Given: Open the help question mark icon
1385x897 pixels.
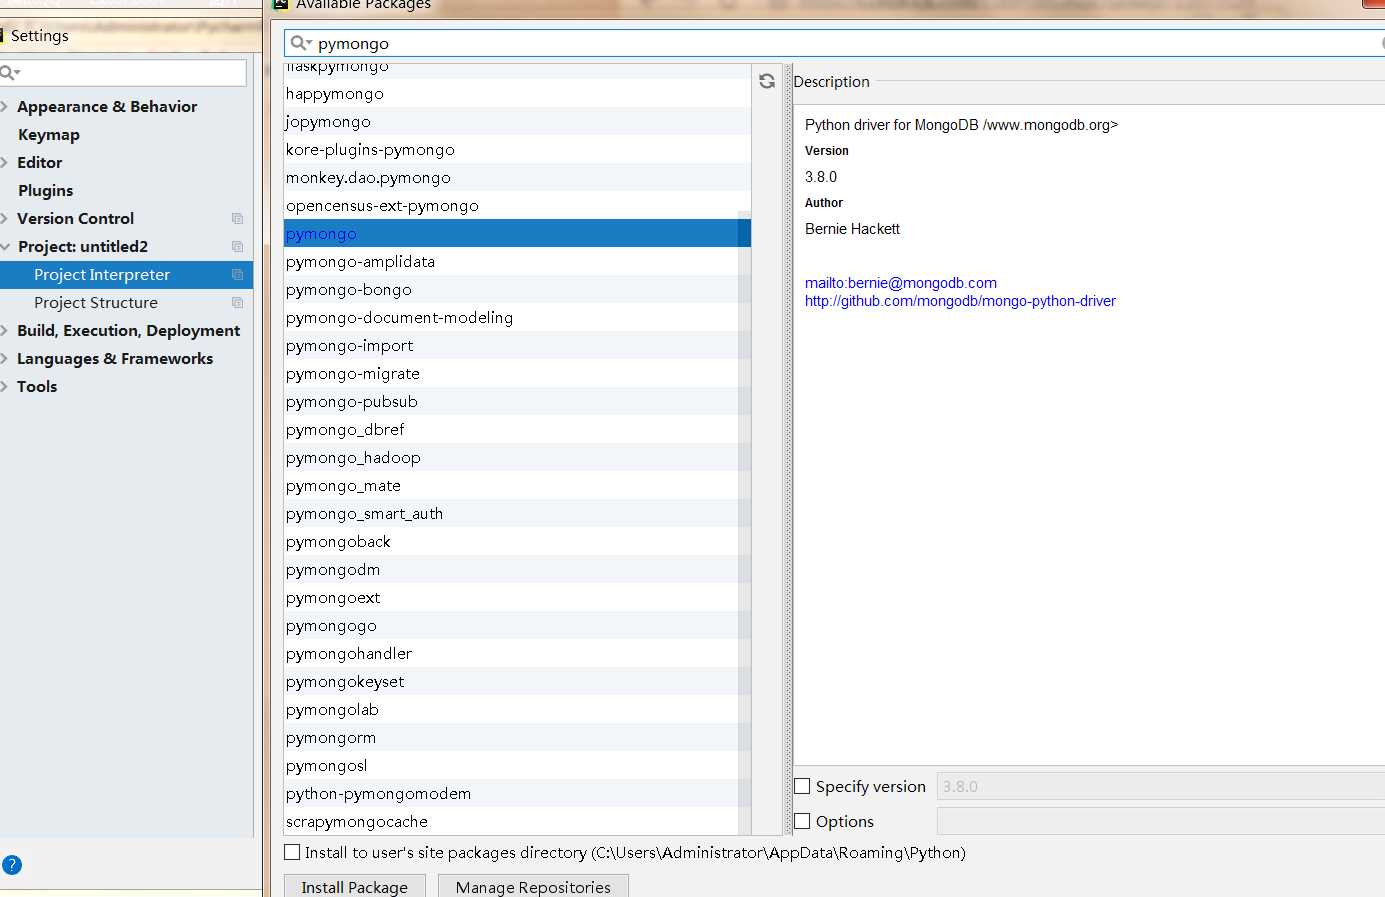Looking at the screenshot, I should [12, 865].
